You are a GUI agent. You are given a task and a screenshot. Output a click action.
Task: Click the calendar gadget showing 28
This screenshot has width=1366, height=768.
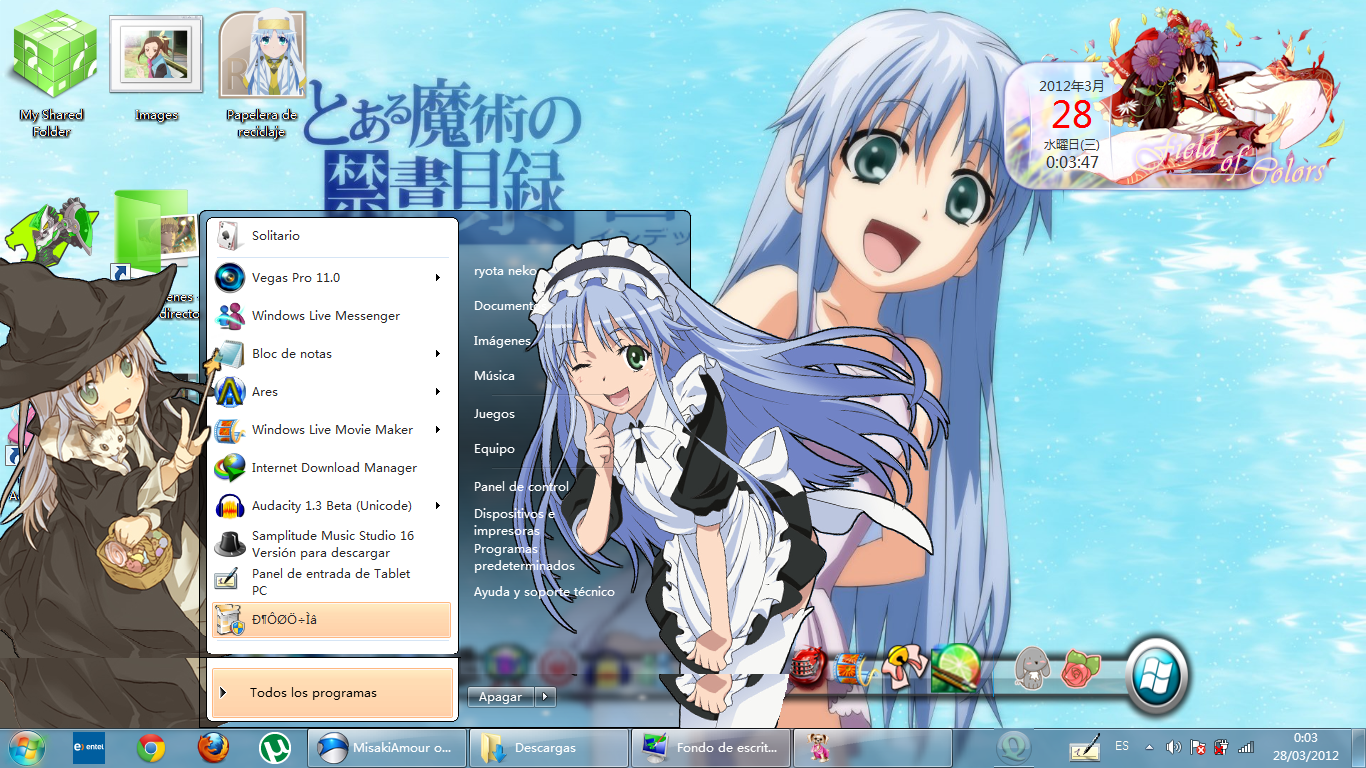(x=1072, y=124)
